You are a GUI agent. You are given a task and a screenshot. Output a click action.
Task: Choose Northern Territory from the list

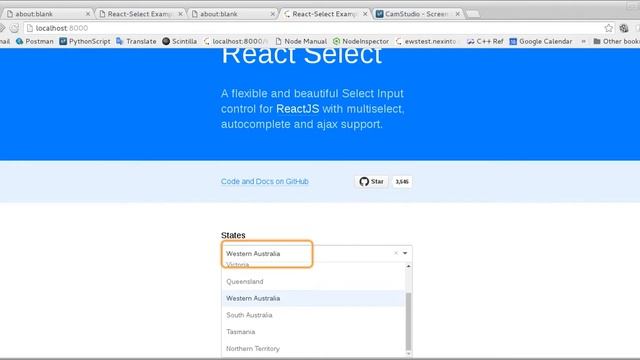(313, 349)
